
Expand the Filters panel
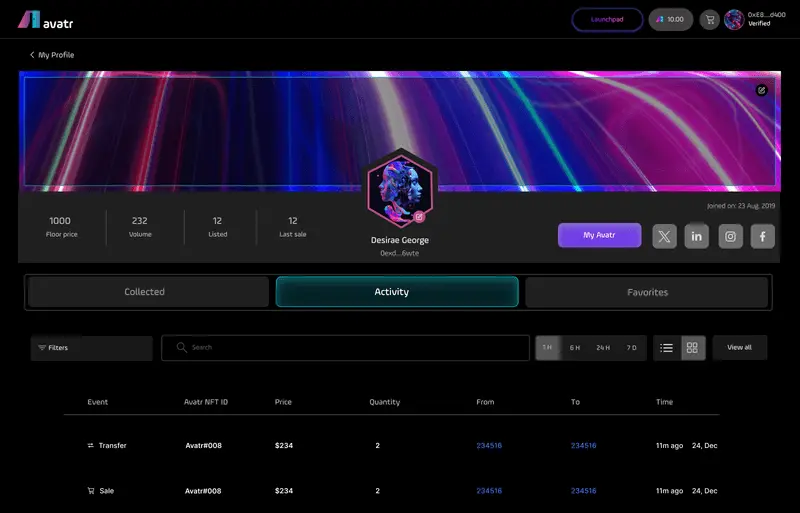click(90, 348)
